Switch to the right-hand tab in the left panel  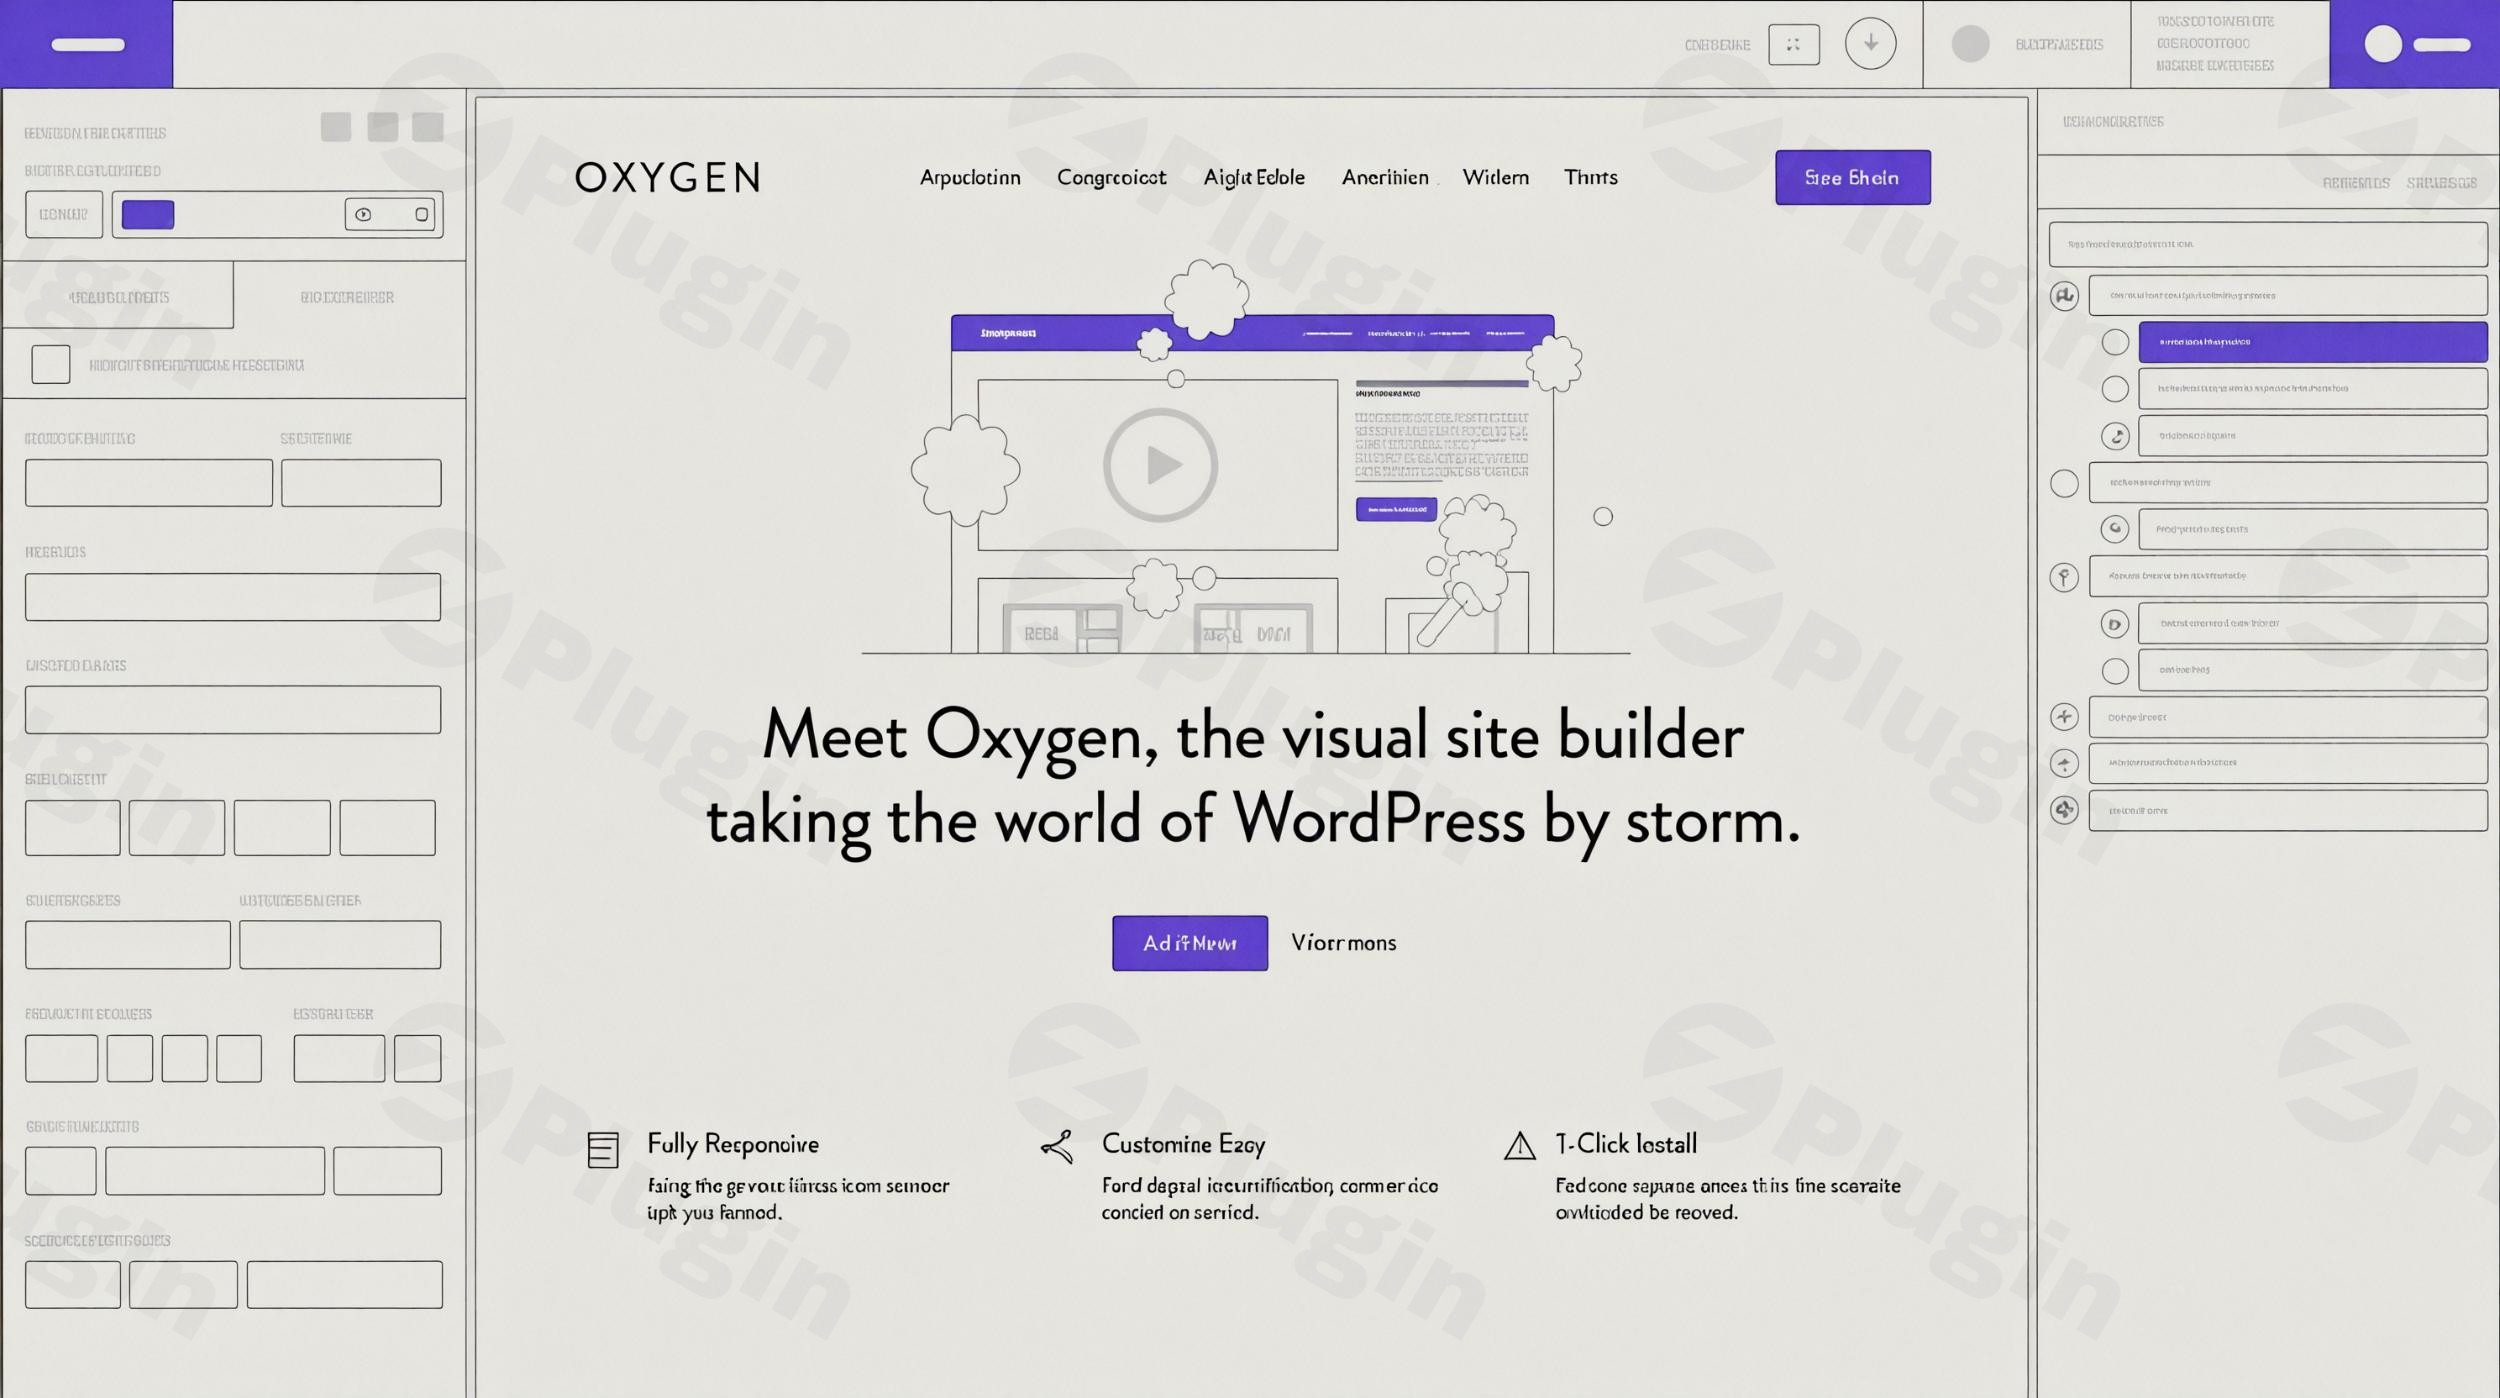click(x=347, y=296)
